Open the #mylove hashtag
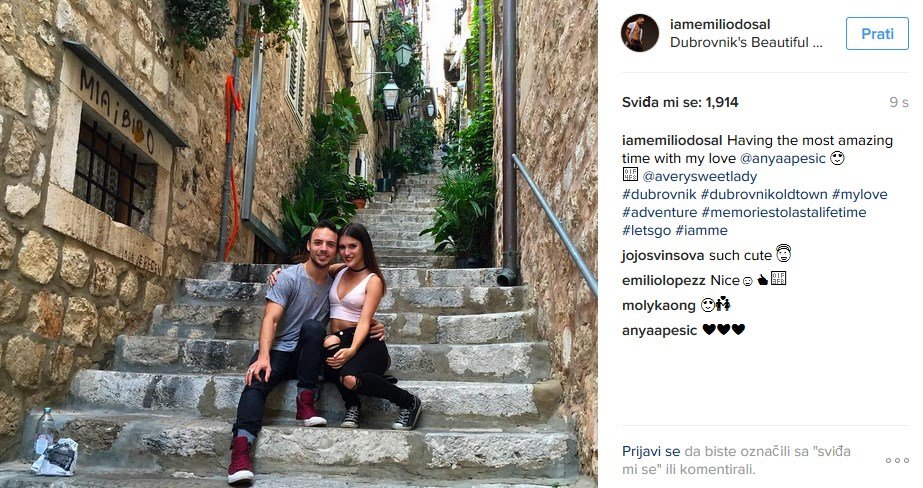 tap(859, 194)
